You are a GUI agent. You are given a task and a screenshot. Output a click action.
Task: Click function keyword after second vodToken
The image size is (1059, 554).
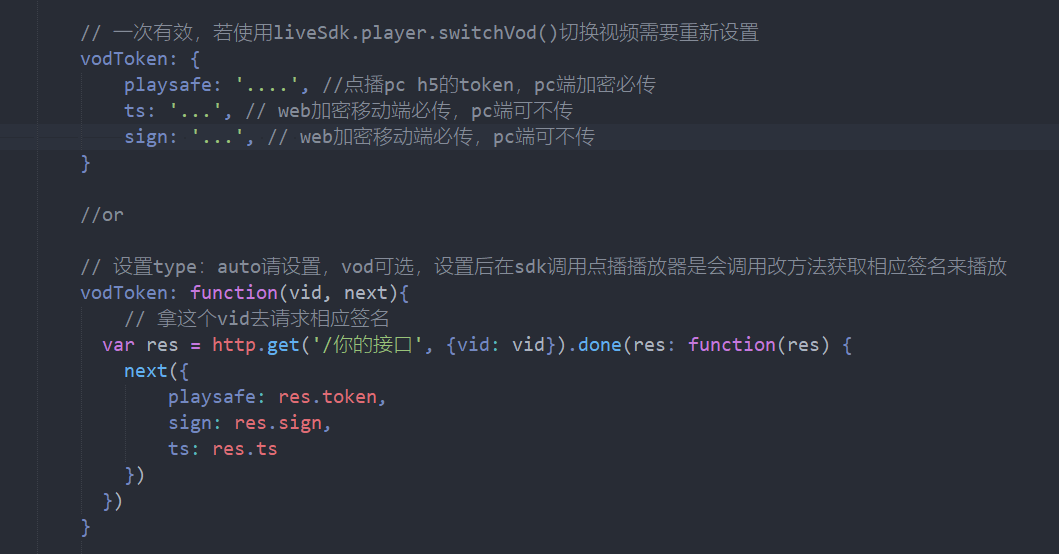click(233, 293)
